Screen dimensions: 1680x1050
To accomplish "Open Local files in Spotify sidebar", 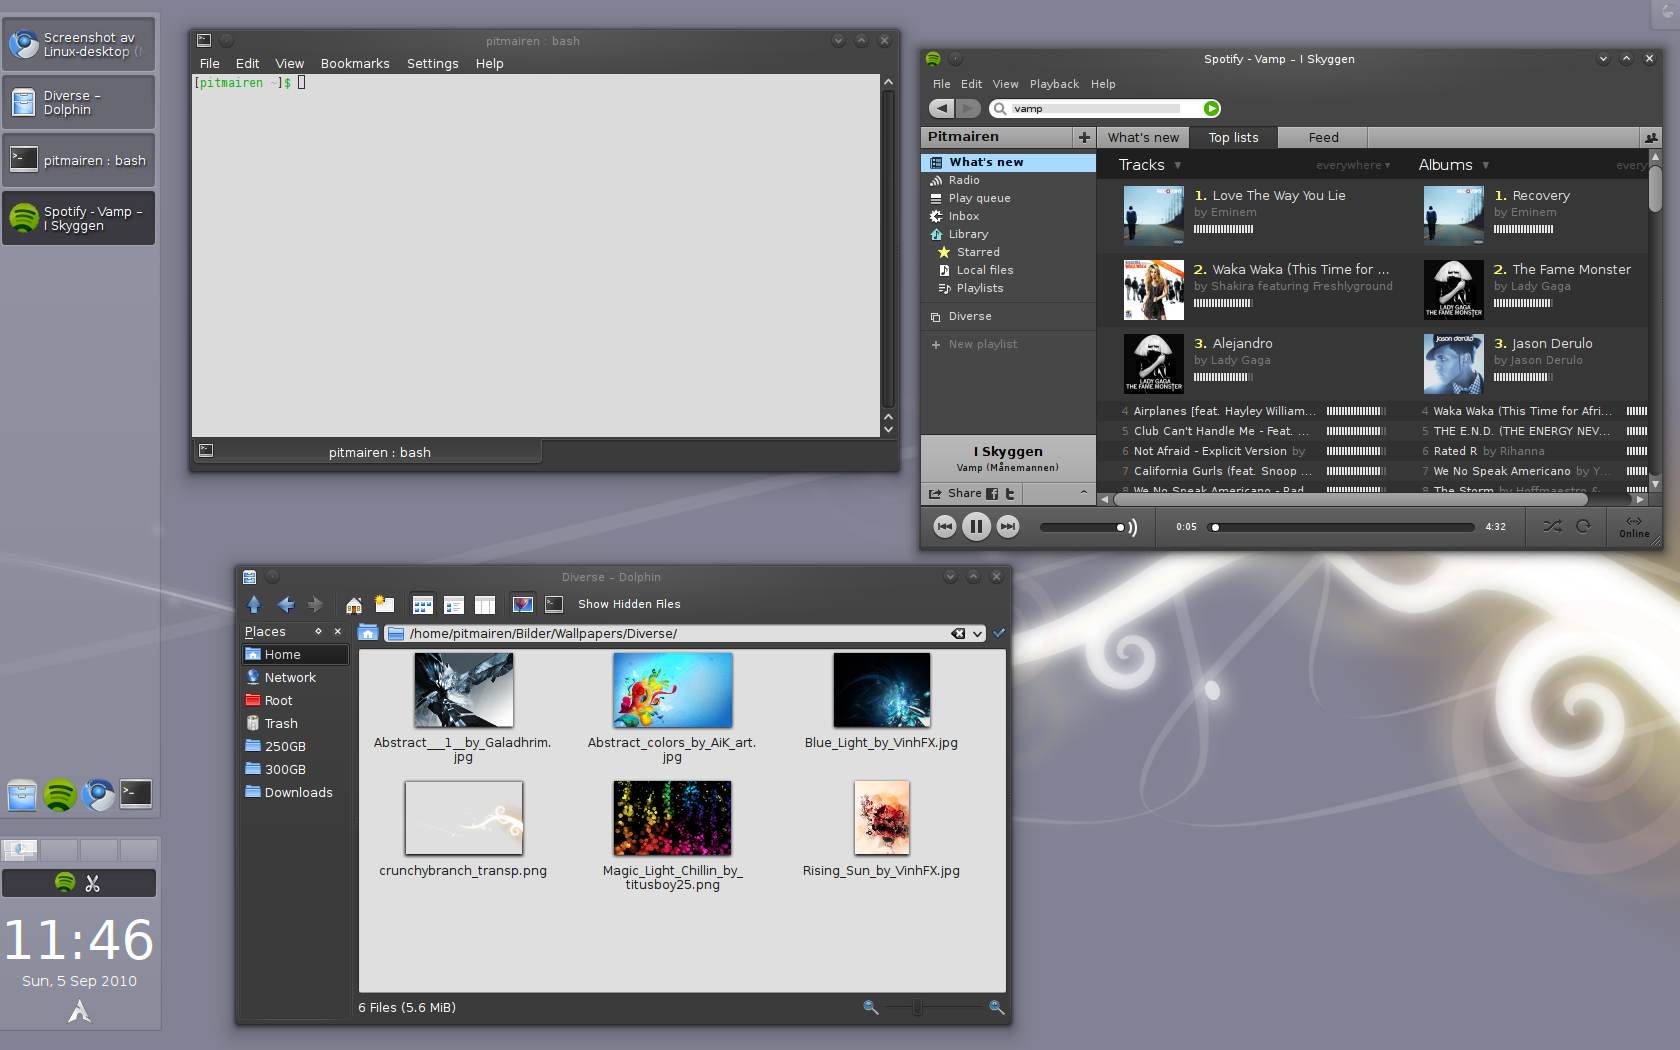I will [x=1008, y=270].
